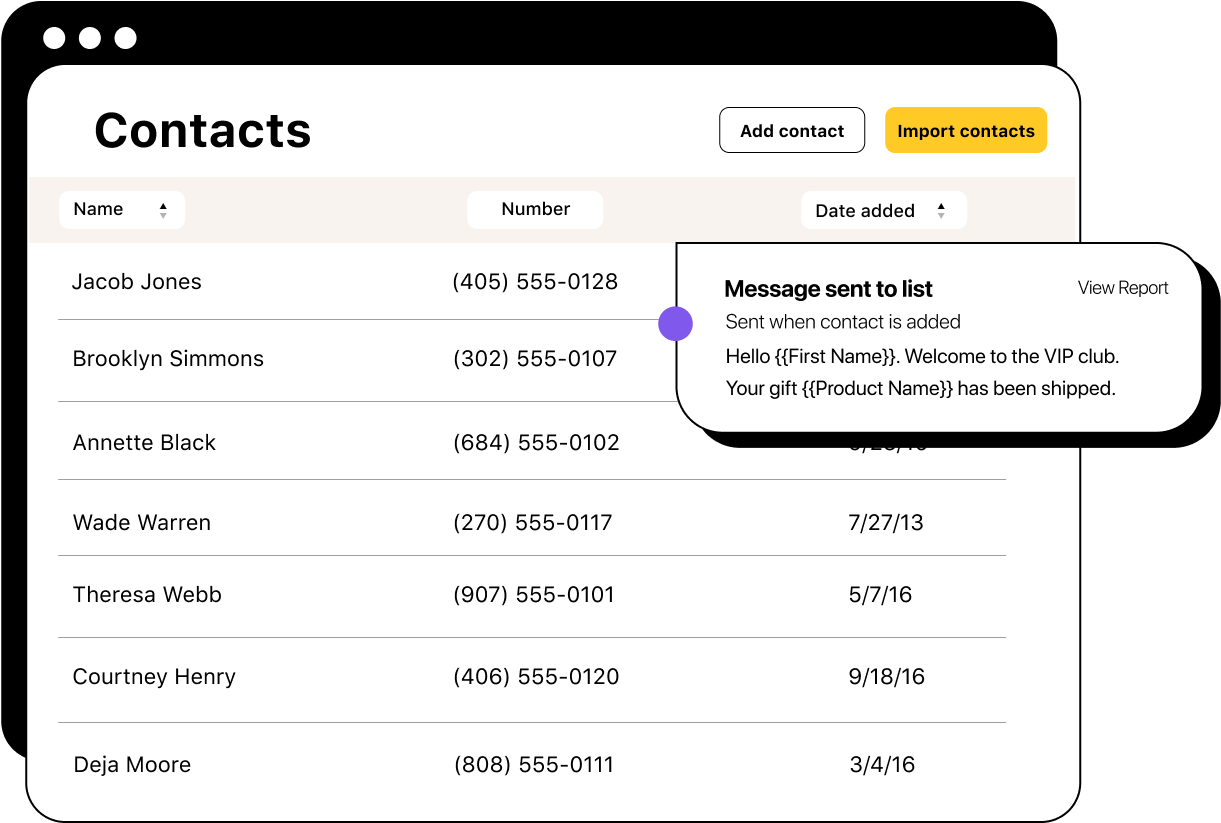This screenshot has height=823, width=1221.
Task: Sort contacts using the Name arrows
Action: click(163, 210)
